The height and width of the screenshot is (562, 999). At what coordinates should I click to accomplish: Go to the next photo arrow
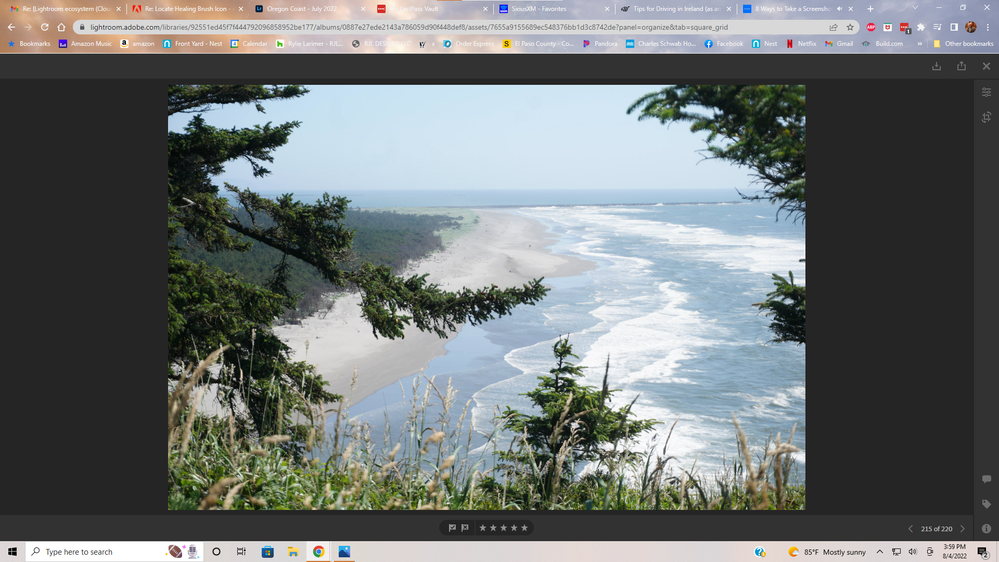click(963, 529)
